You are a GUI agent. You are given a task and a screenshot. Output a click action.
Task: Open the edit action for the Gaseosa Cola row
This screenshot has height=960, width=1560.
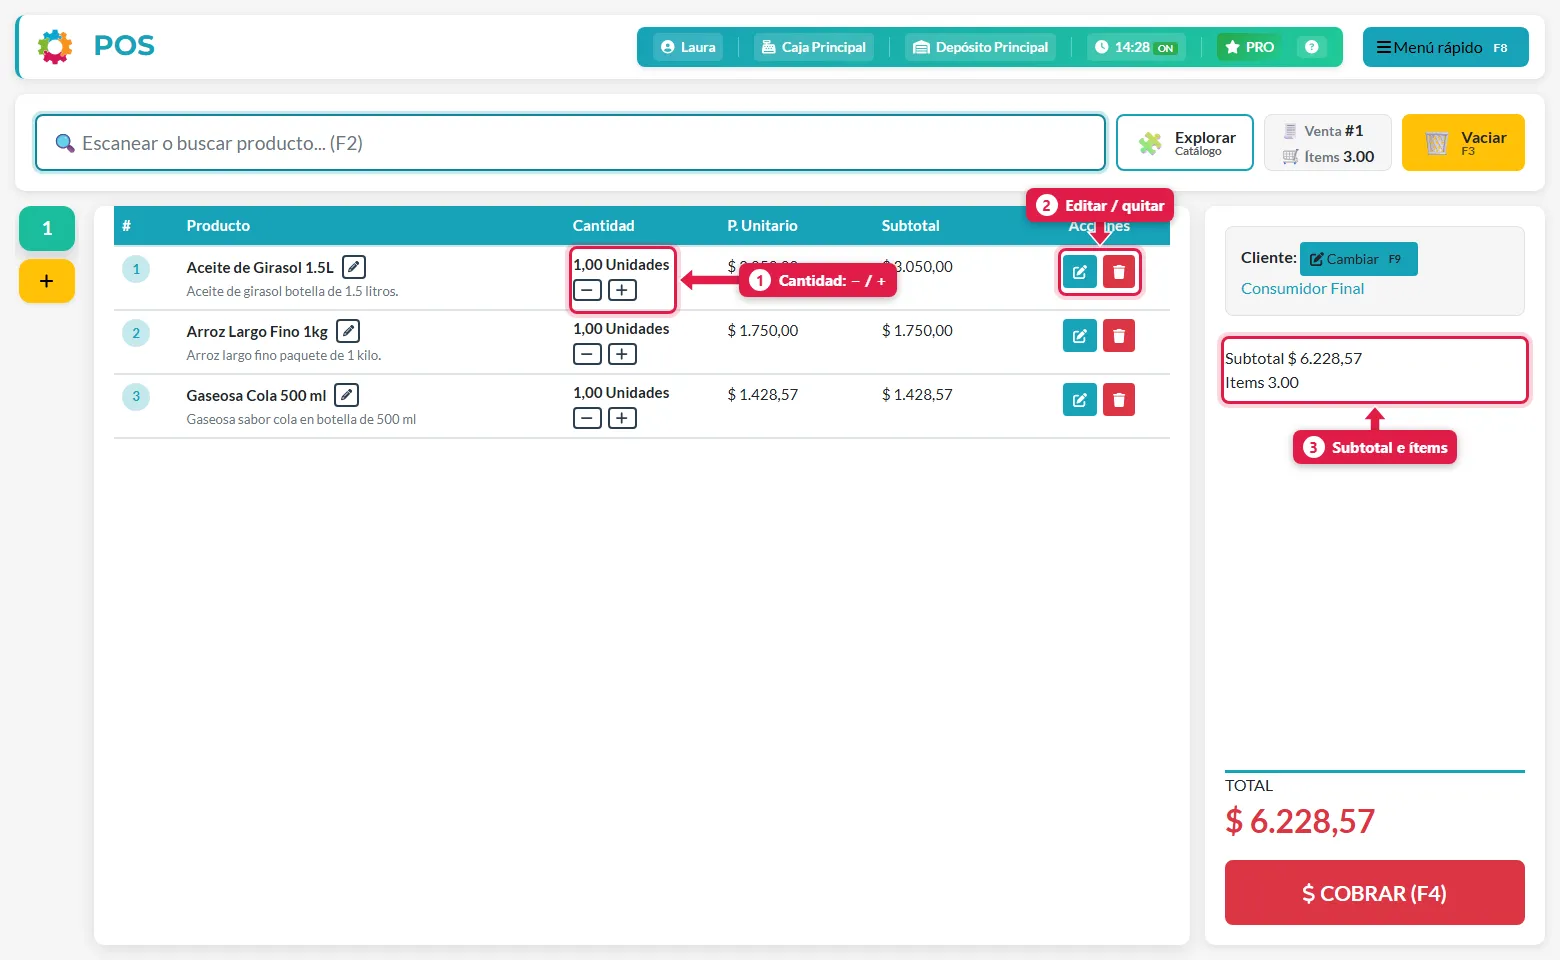pyautogui.click(x=1080, y=400)
